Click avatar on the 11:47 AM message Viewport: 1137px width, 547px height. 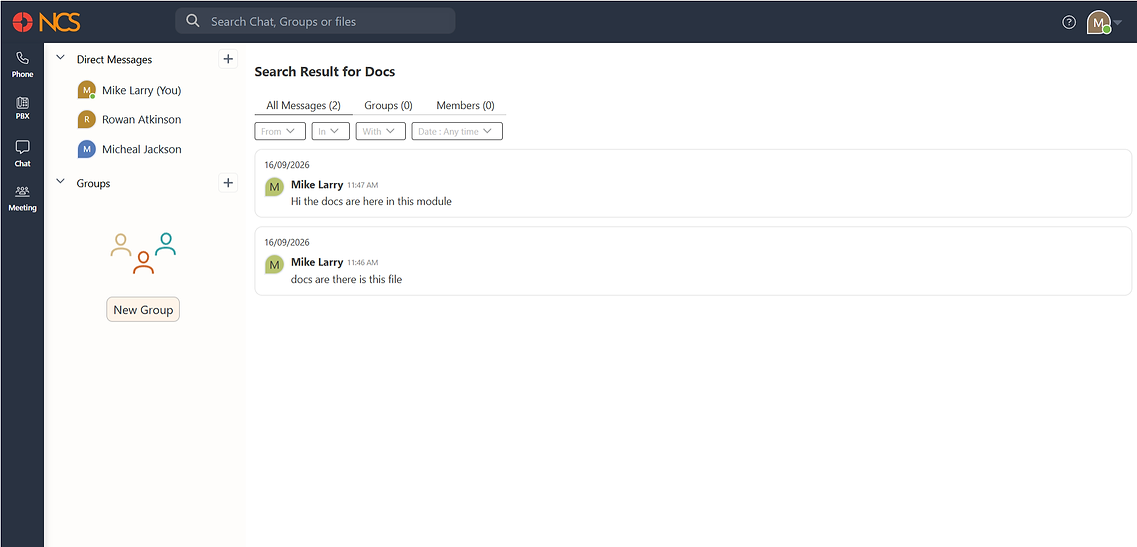point(274,187)
